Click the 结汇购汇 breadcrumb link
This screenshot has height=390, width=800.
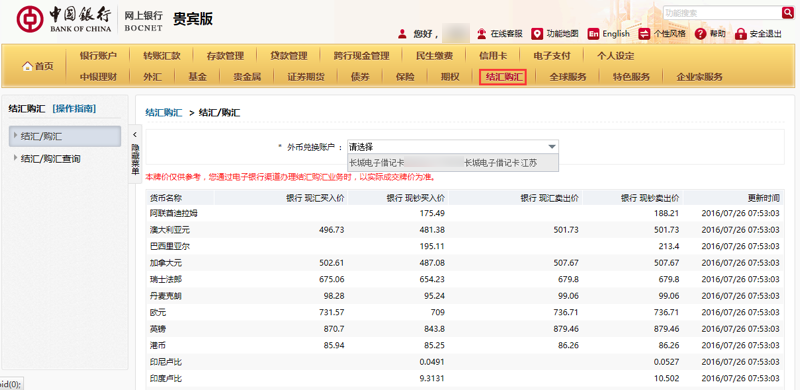(163, 113)
